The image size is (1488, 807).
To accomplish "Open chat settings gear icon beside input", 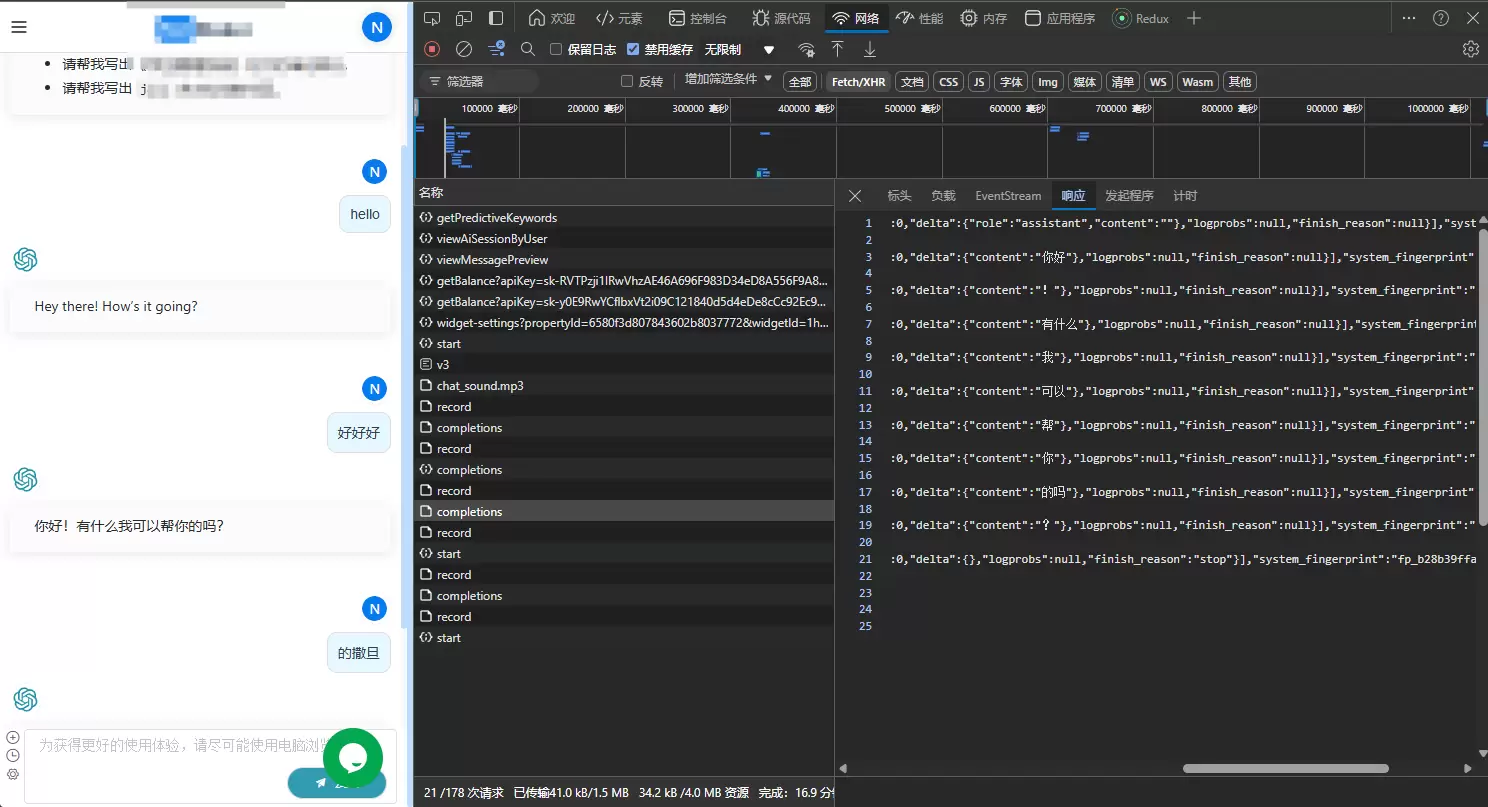I will click(x=13, y=773).
